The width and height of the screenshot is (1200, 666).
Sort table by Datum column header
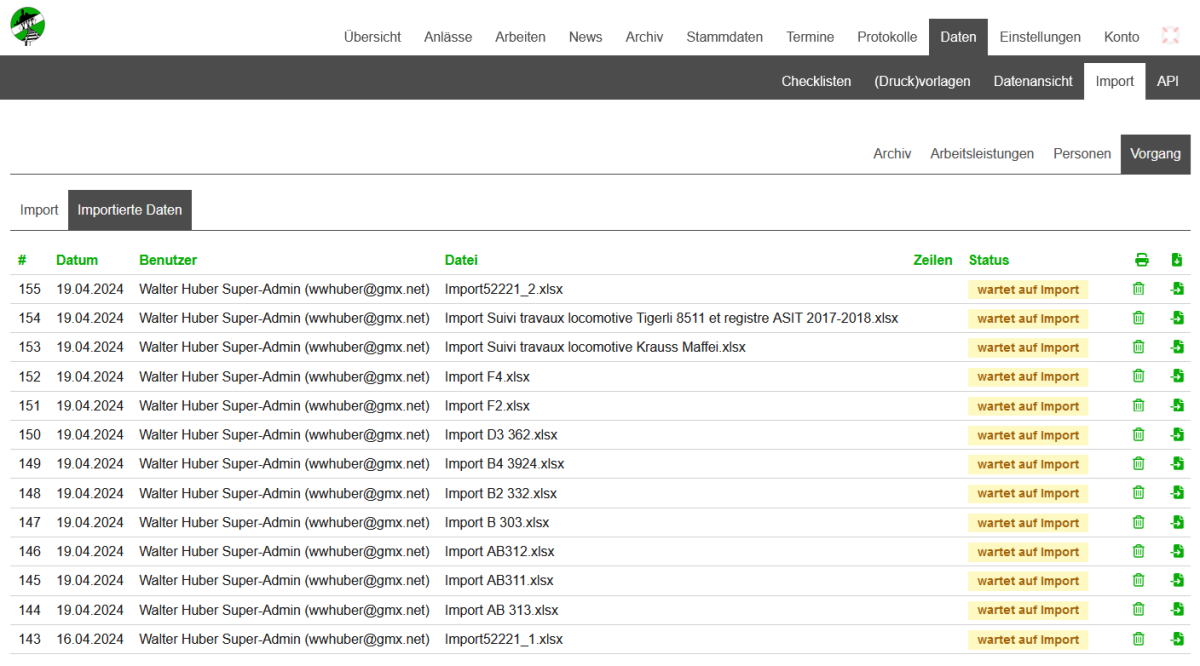point(77,260)
